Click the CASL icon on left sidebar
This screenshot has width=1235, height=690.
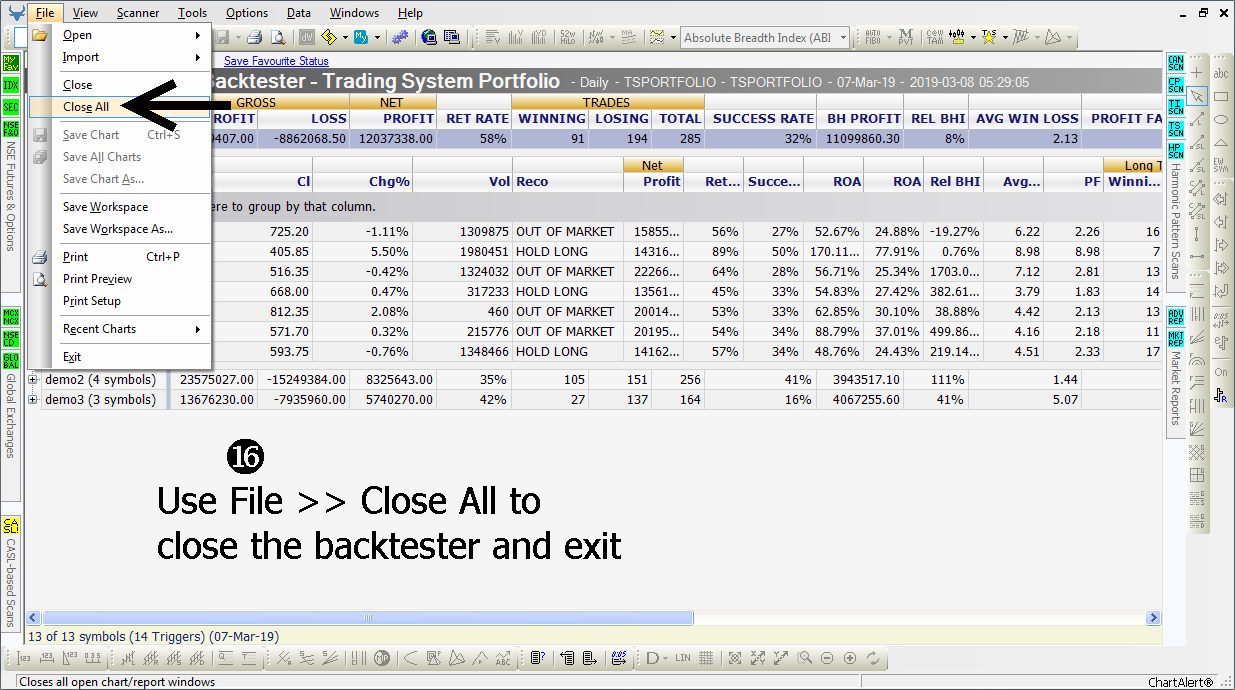pos(11,526)
